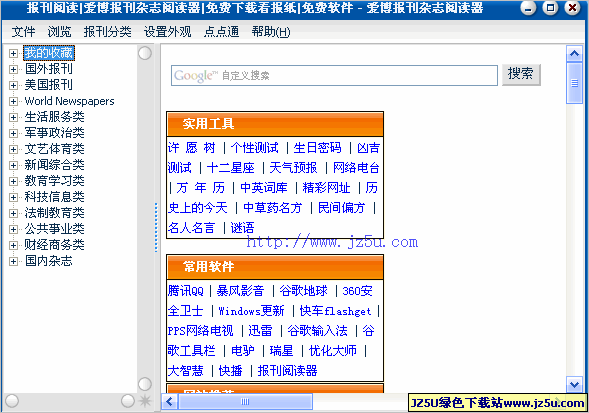Open the 中草药名方 link
This screenshot has height=413, width=589.
(x=273, y=207)
